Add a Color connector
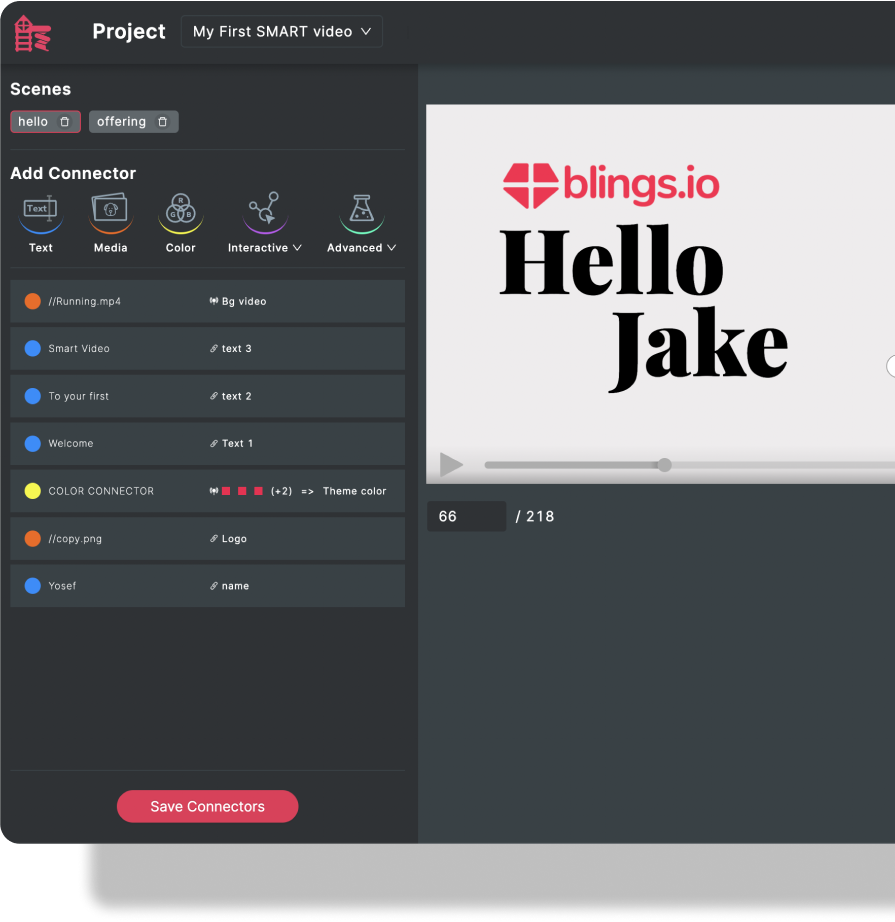This screenshot has height=922, width=895. pos(181,223)
